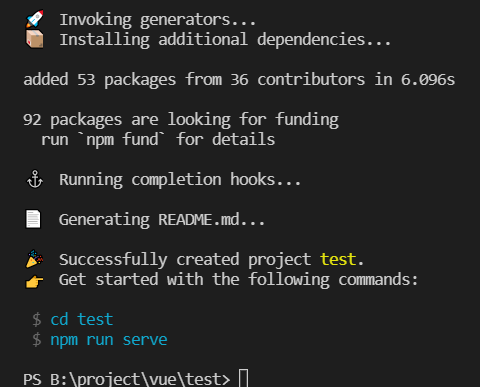
Task: Click the pointing hand emoji icon
Action: [35, 281]
